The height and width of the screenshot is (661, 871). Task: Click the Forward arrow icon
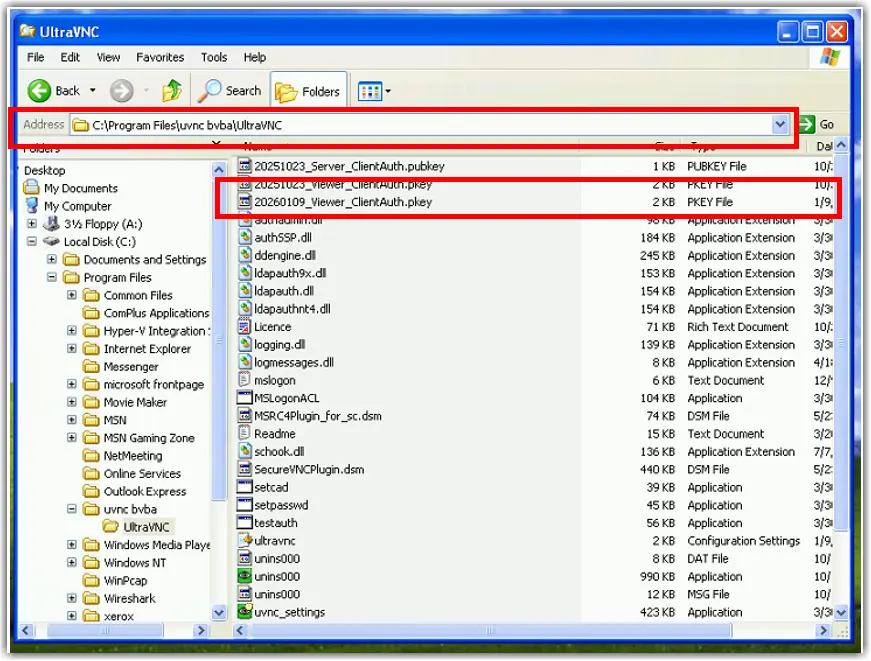point(121,91)
